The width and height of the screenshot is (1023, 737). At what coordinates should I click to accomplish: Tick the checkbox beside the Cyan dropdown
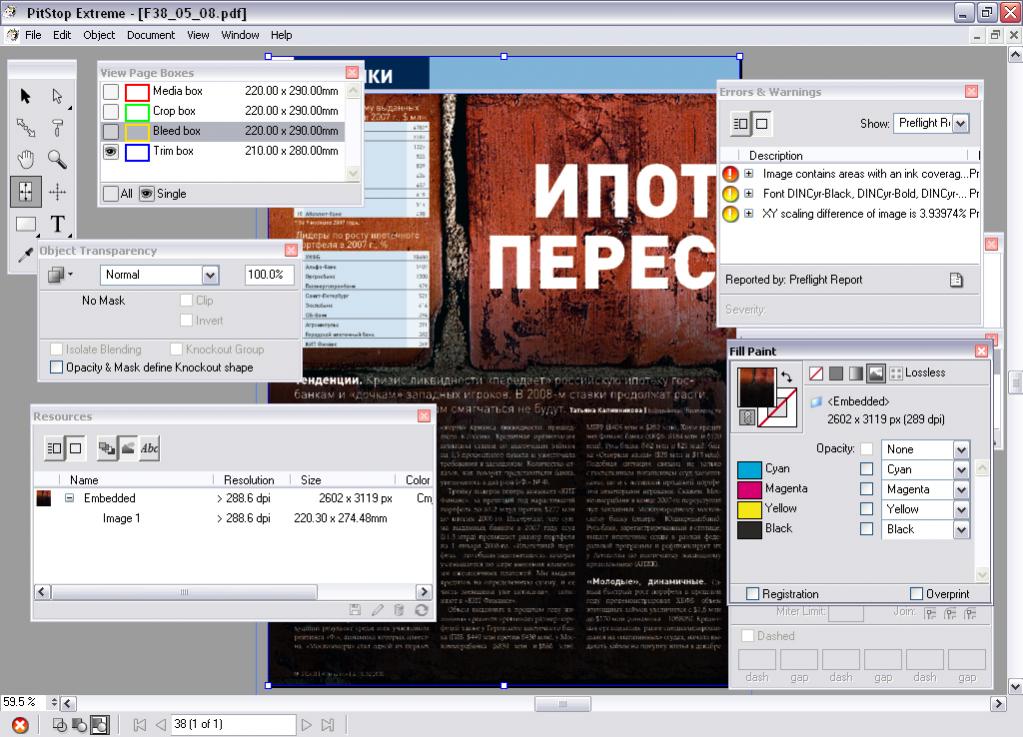866,469
